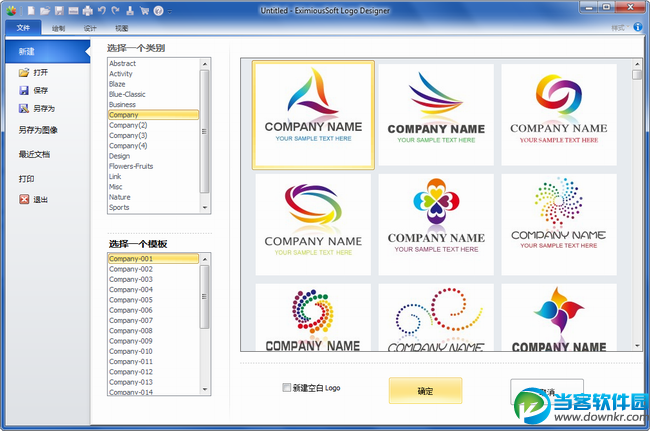Pick the hearts clover logo thumbnail
650x431 pixels.
coord(436,225)
